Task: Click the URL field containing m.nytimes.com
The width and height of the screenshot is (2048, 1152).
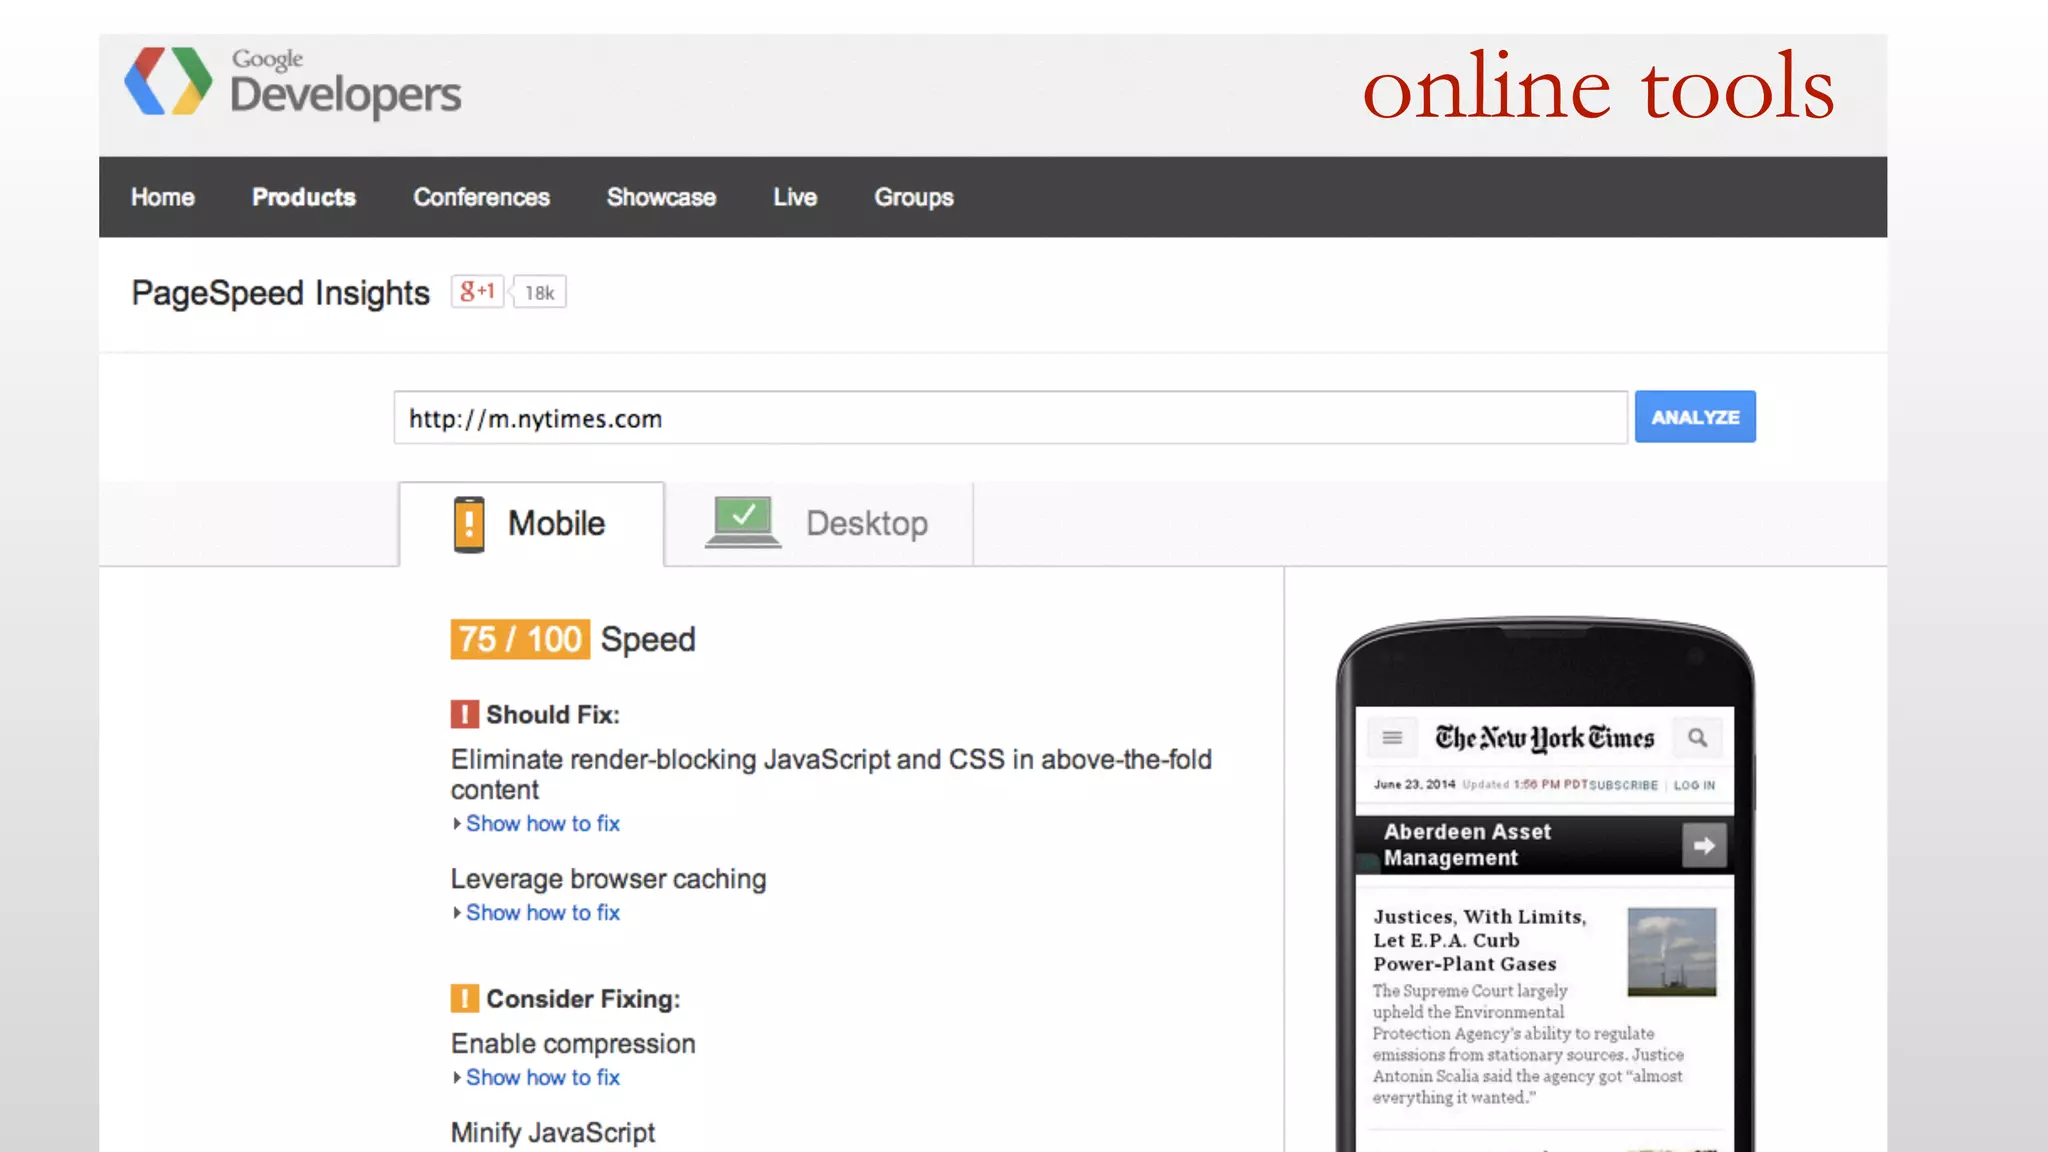Action: coord(1010,418)
